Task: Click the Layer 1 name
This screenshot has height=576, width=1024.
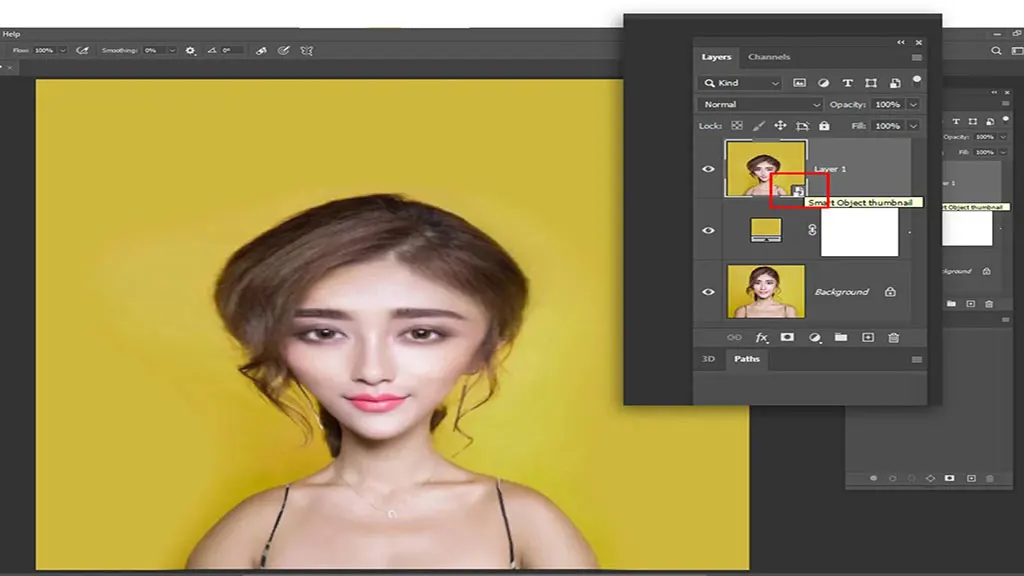Action: (x=830, y=169)
